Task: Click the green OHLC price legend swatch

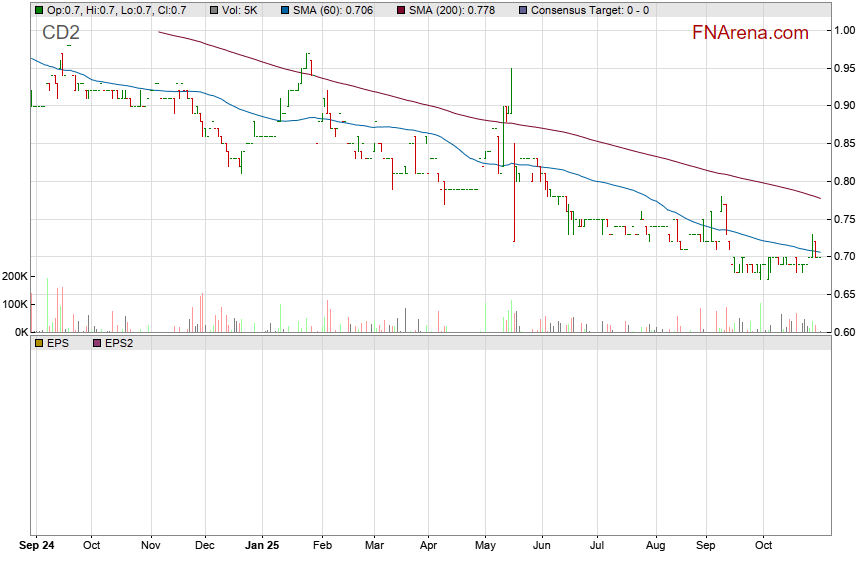Action: click(x=38, y=10)
